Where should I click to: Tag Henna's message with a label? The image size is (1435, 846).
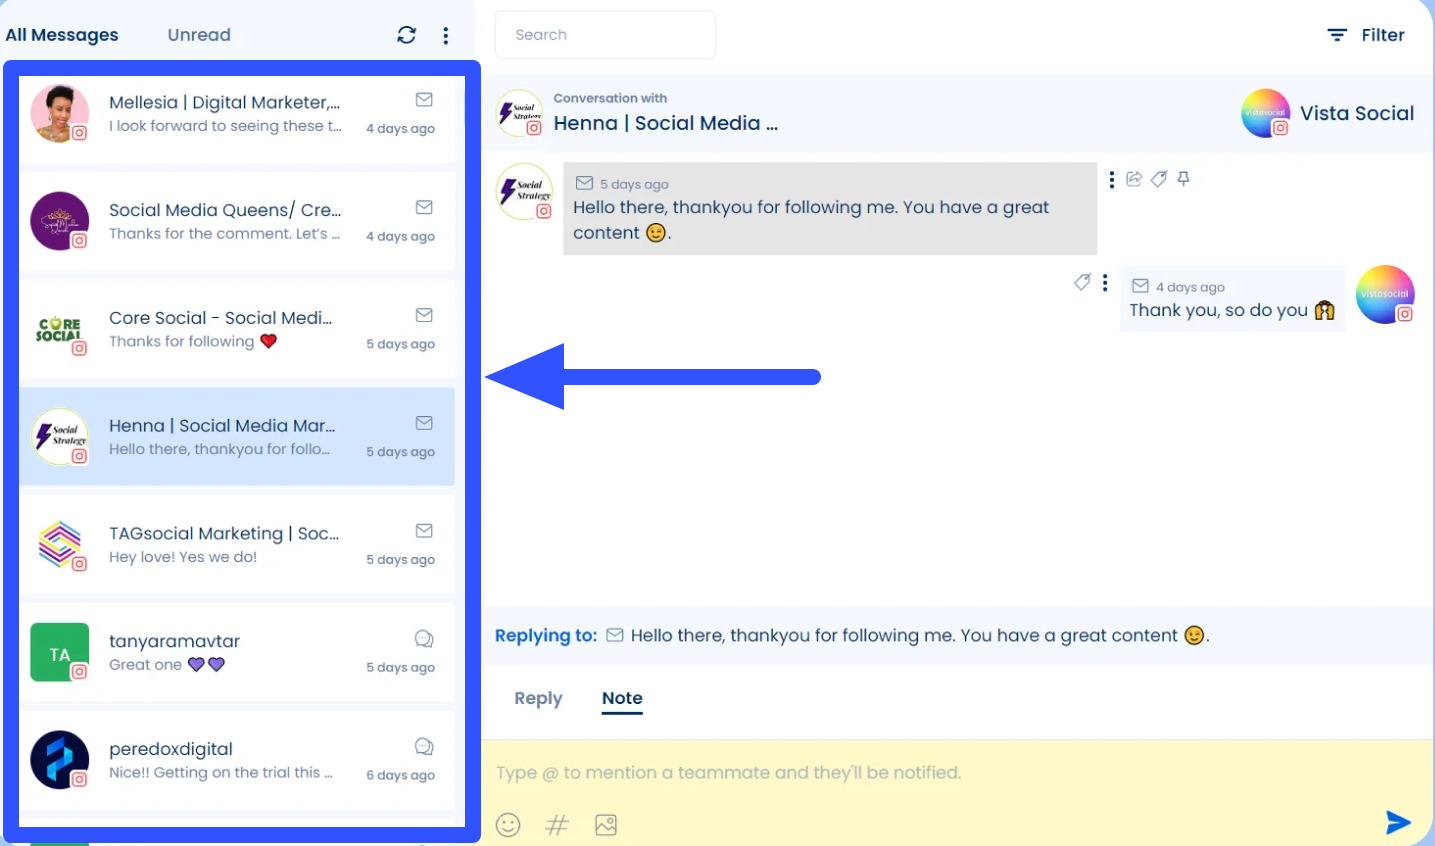click(1159, 178)
